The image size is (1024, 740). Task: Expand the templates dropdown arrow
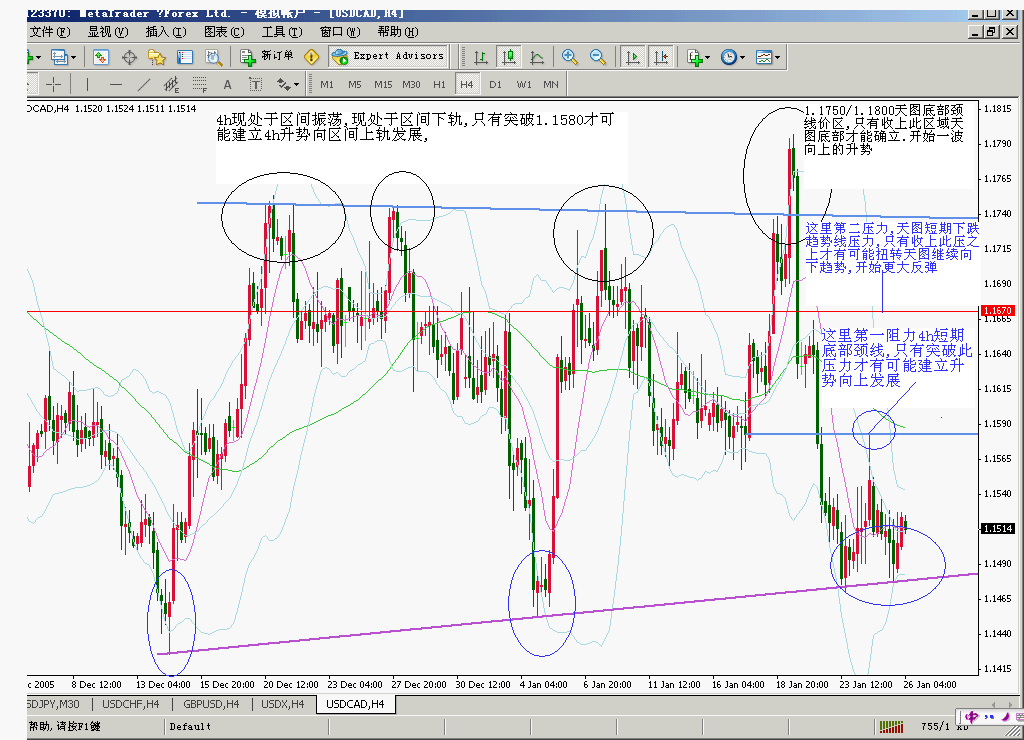777,58
